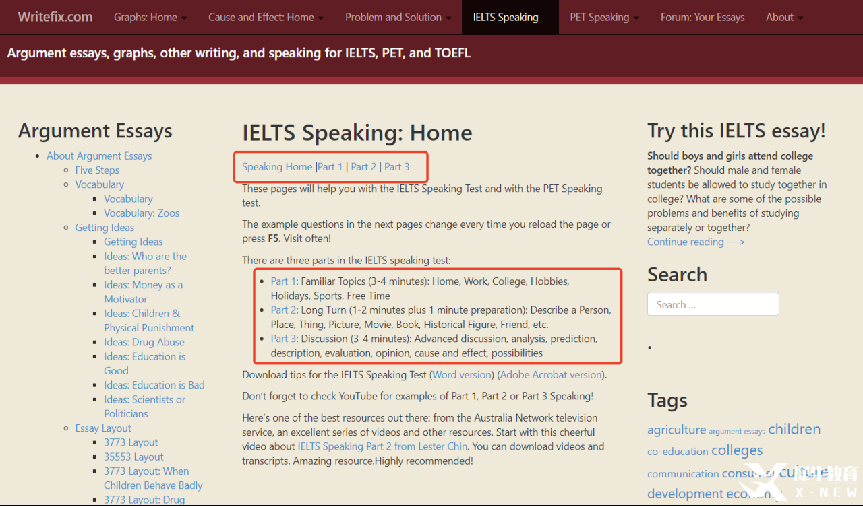Open the Part 3: Discussion bullet link
Image resolution: width=863 pixels, height=506 pixels.
coord(284,339)
